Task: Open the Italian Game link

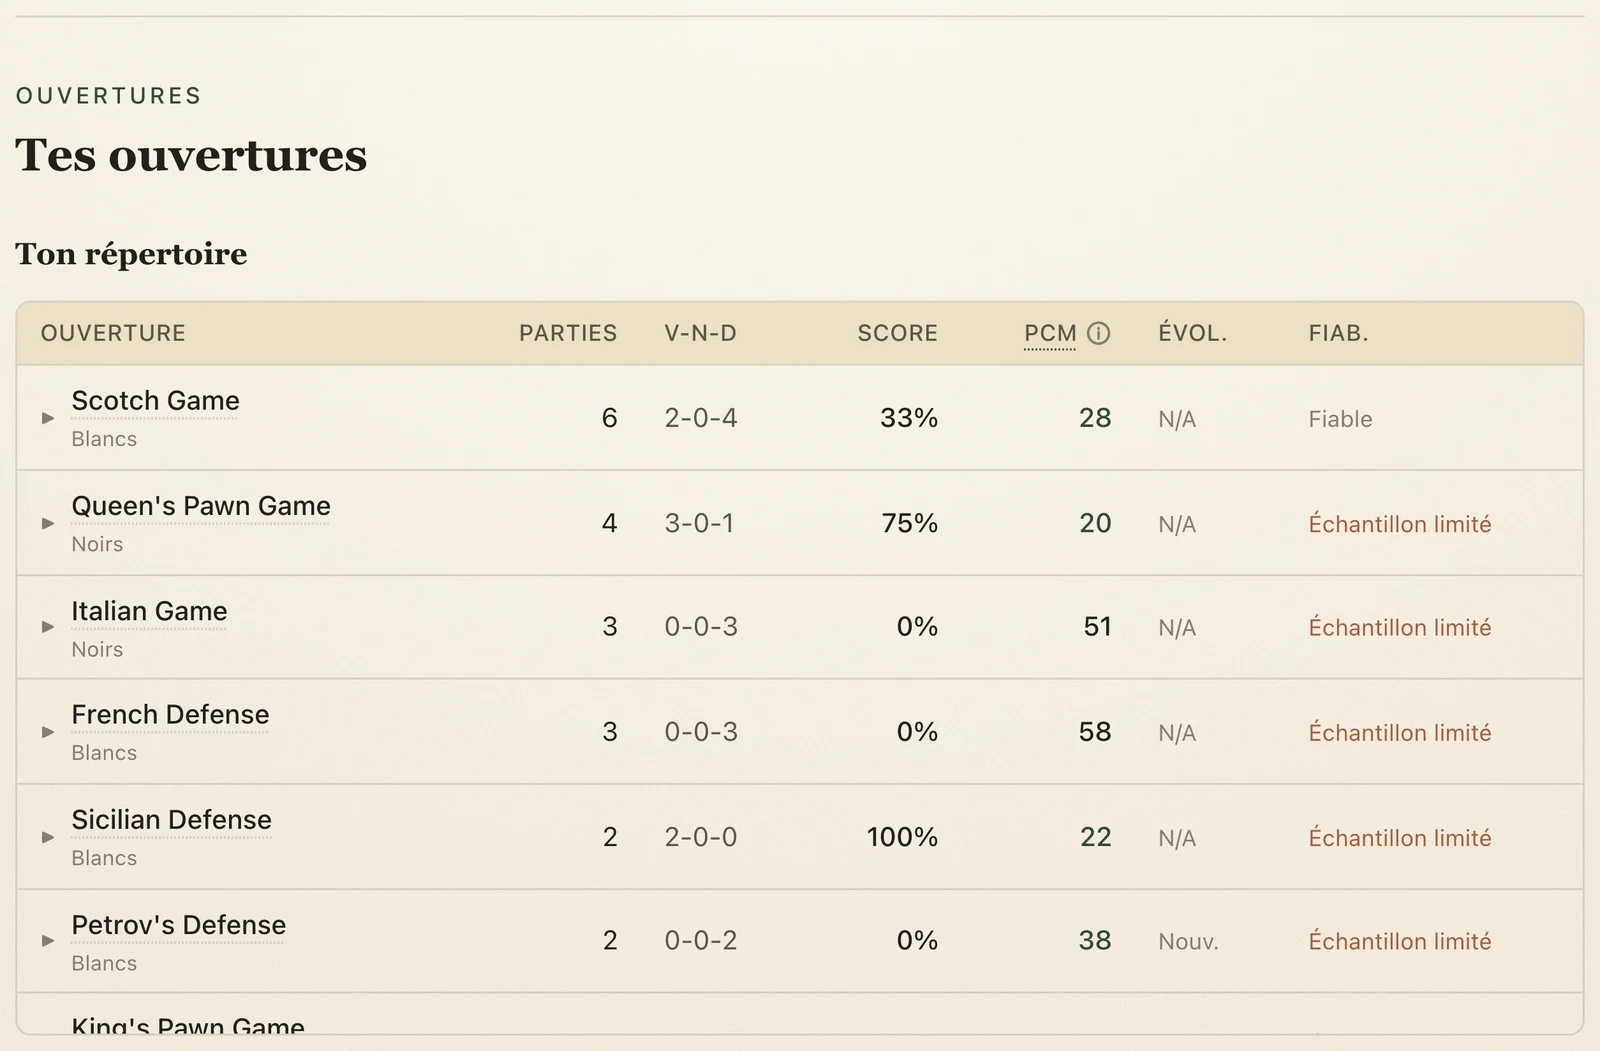Action: click(x=149, y=611)
